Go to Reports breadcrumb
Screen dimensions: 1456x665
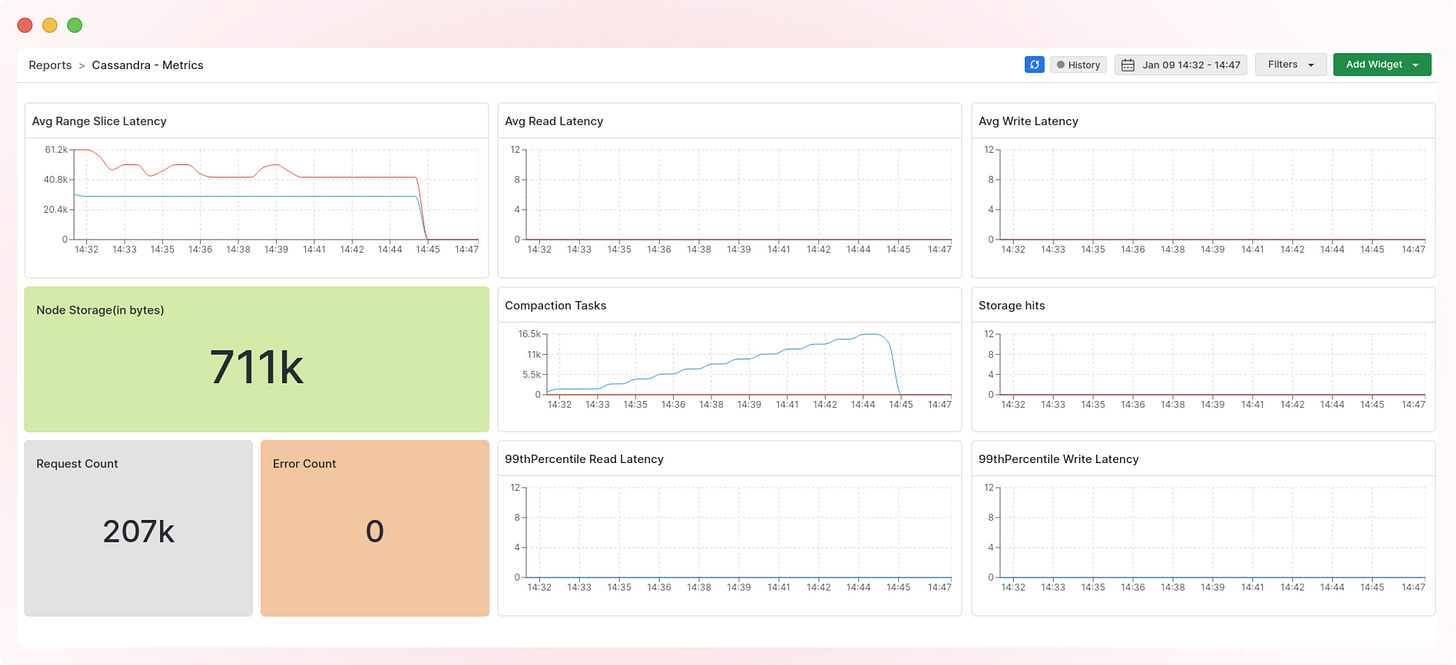[x=50, y=65]
